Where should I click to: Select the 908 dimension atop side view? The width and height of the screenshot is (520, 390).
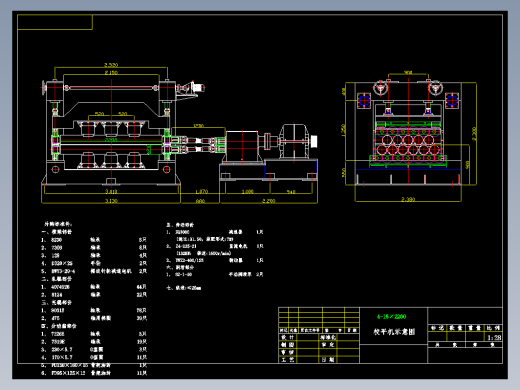tap(408, 72)
